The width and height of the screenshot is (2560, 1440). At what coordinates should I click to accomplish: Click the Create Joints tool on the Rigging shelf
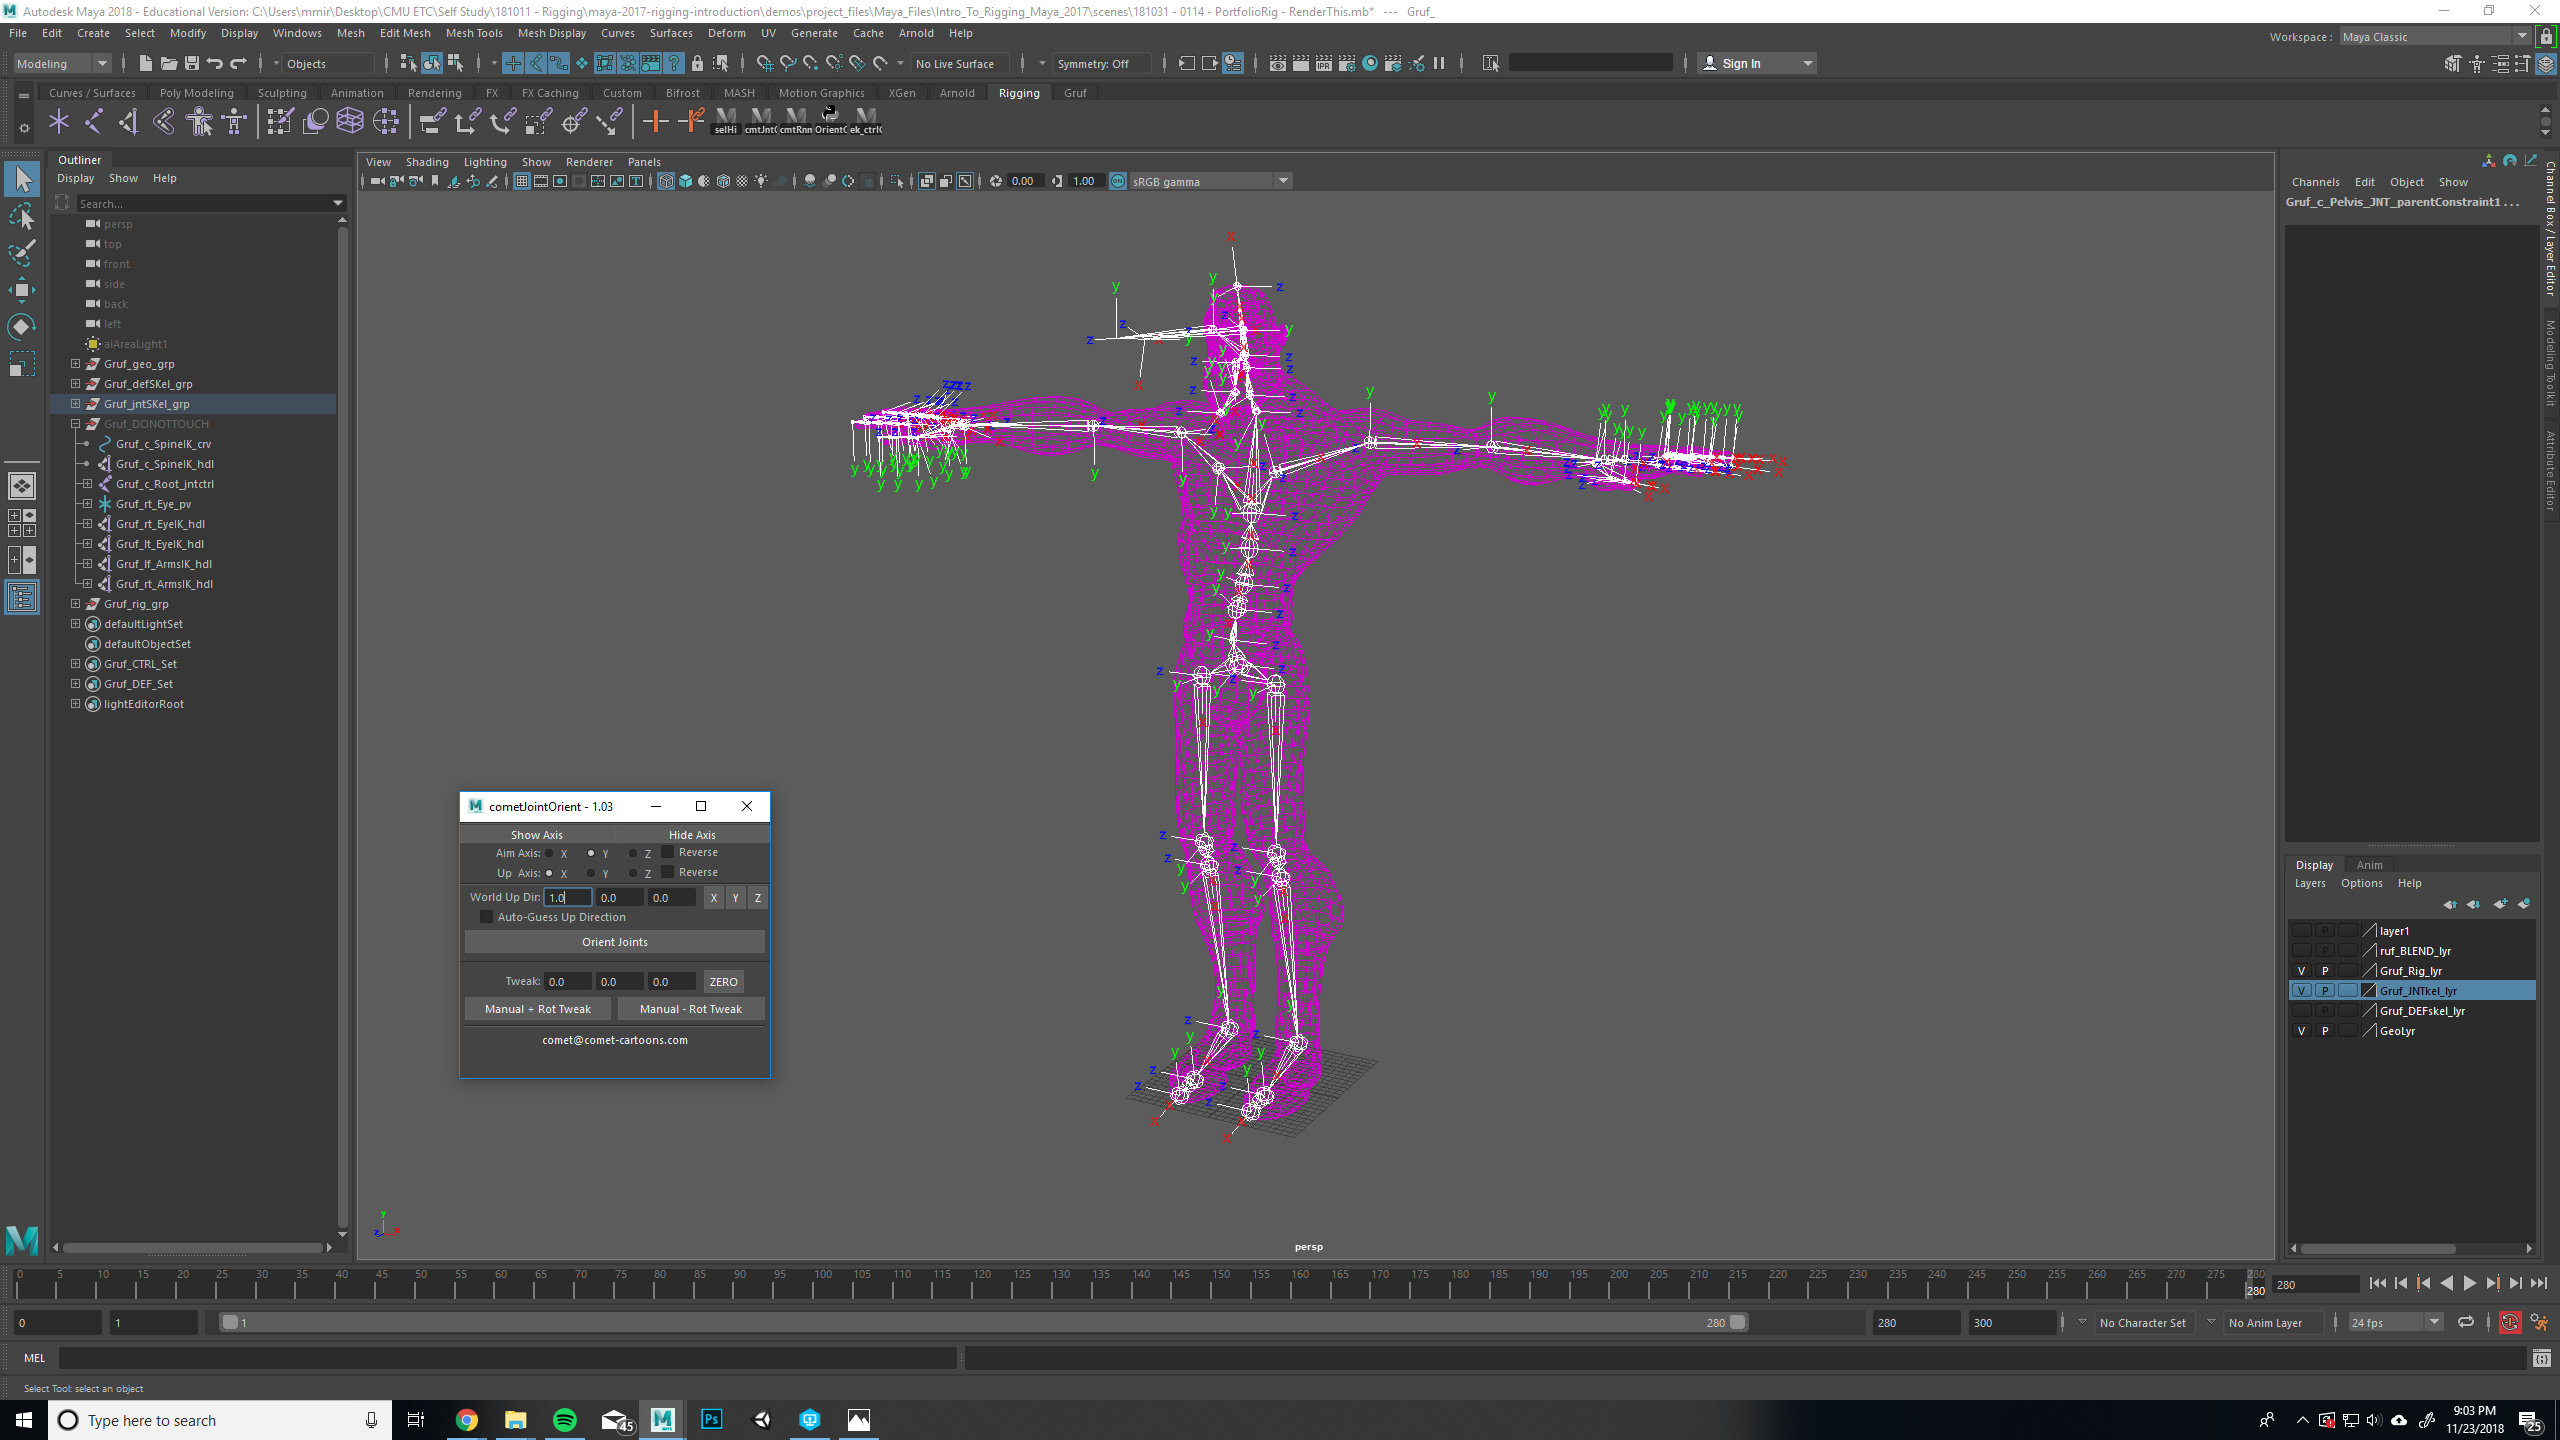[94, 122]
